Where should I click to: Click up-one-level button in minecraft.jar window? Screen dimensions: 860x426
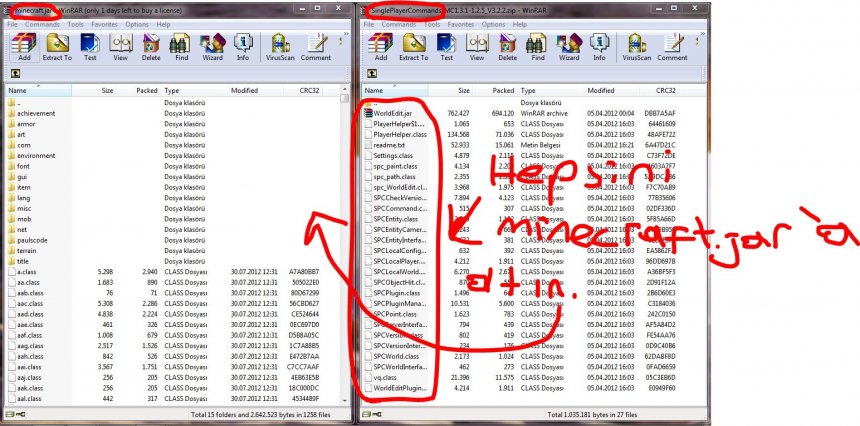tap(15, 73)
